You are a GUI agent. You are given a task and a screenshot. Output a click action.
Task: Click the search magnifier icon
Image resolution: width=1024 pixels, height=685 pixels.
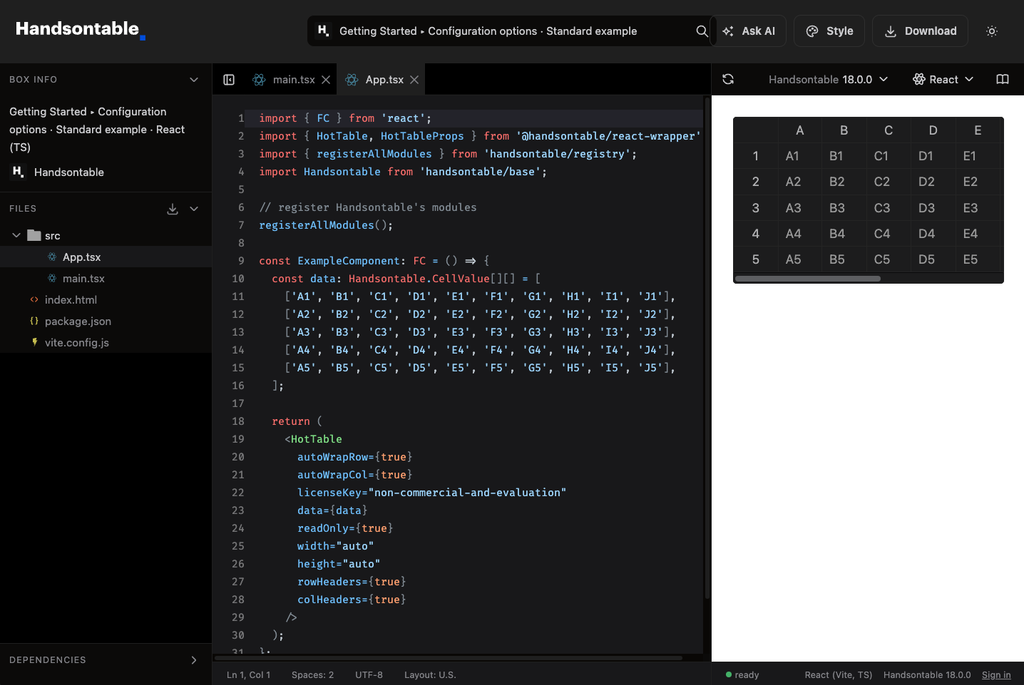(x=701, y=31)
